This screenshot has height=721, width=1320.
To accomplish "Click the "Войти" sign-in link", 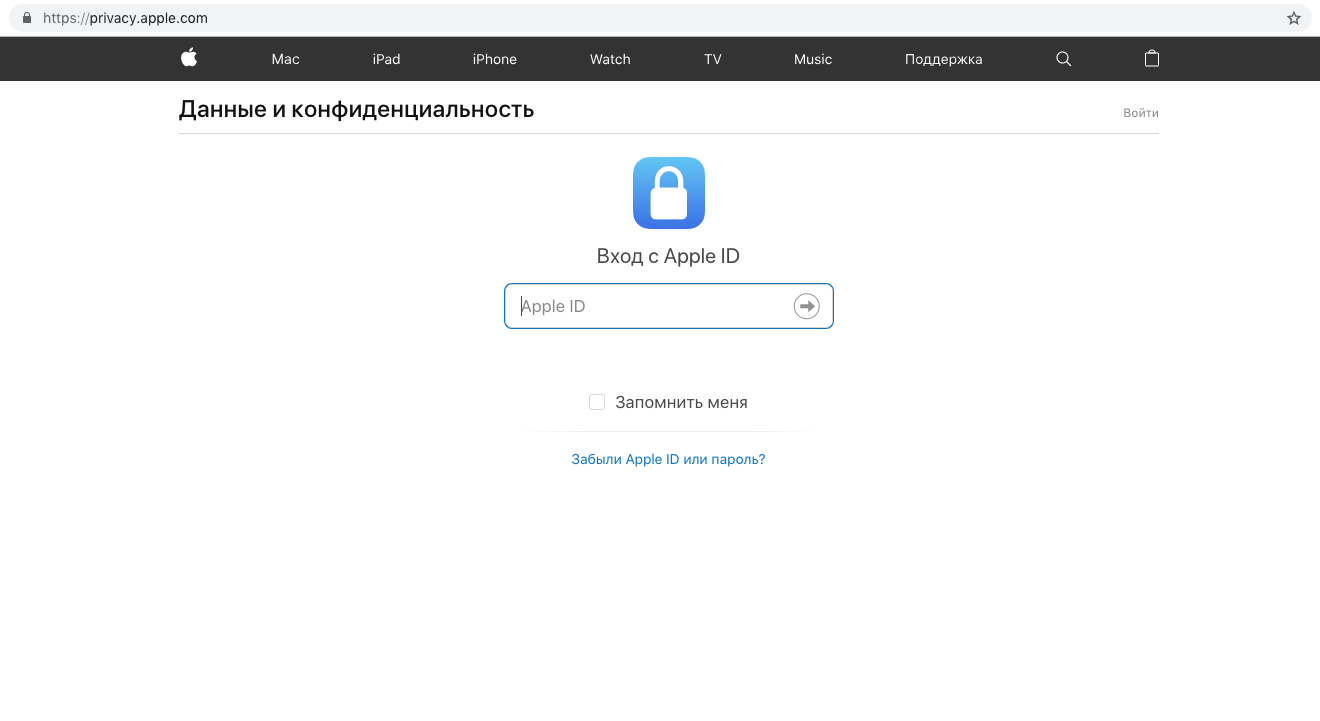I will click(x=1141, y=113).
